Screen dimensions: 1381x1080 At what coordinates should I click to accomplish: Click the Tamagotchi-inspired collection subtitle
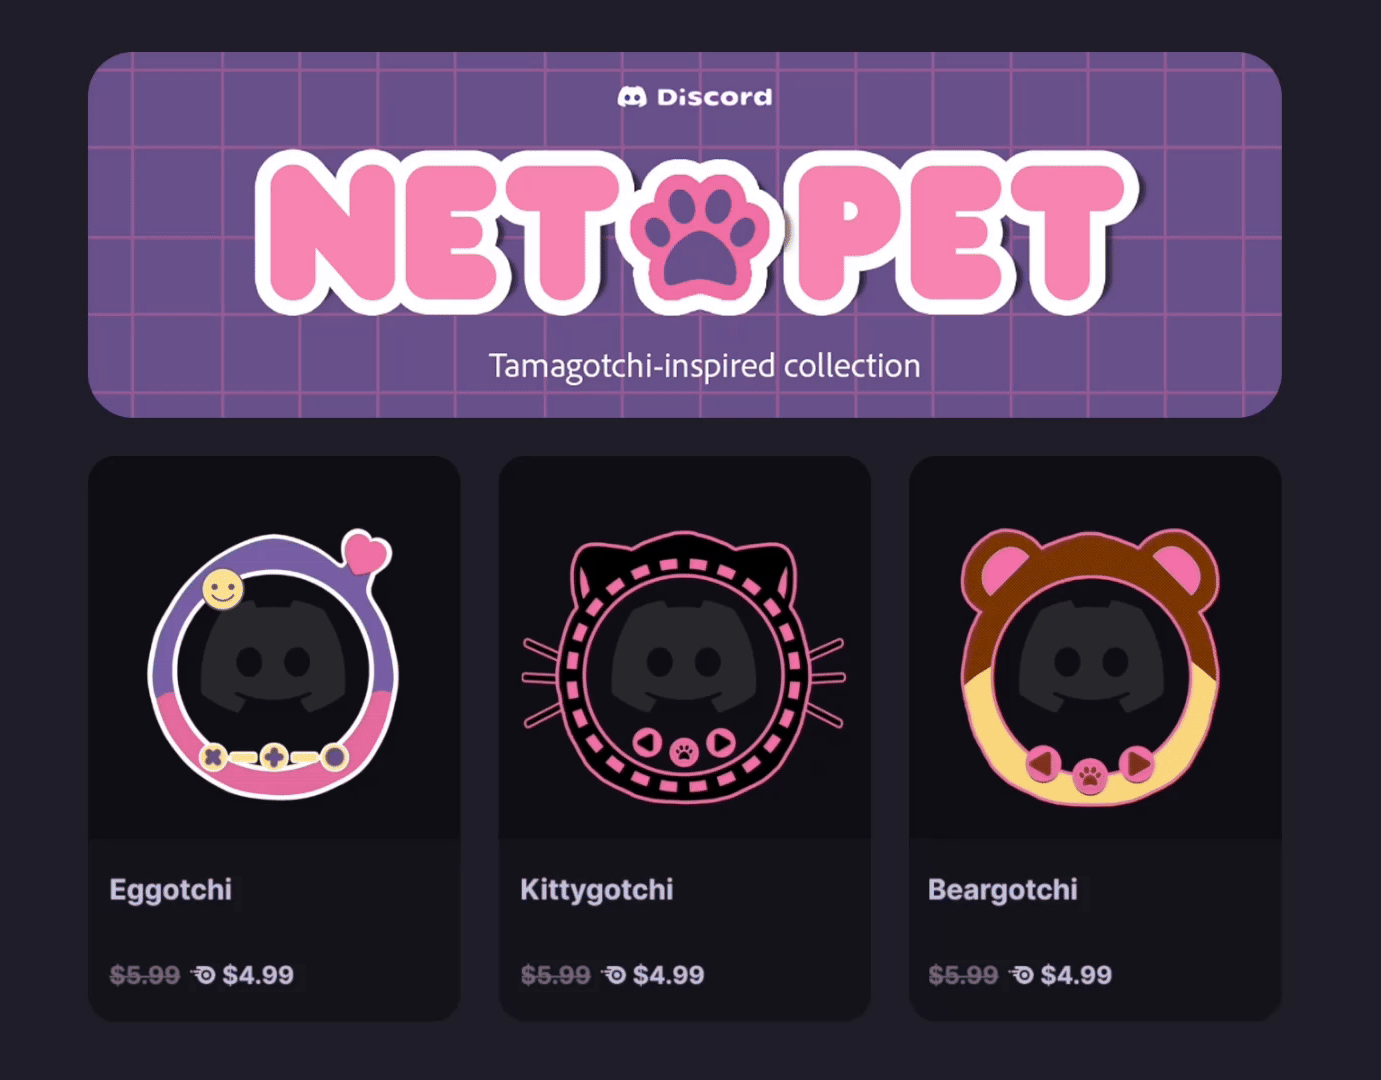coord(704,366)
